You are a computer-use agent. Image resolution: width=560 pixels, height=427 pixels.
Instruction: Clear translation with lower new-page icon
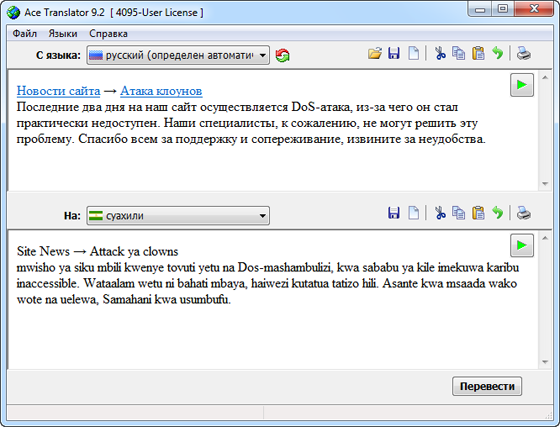pos(414,213)
